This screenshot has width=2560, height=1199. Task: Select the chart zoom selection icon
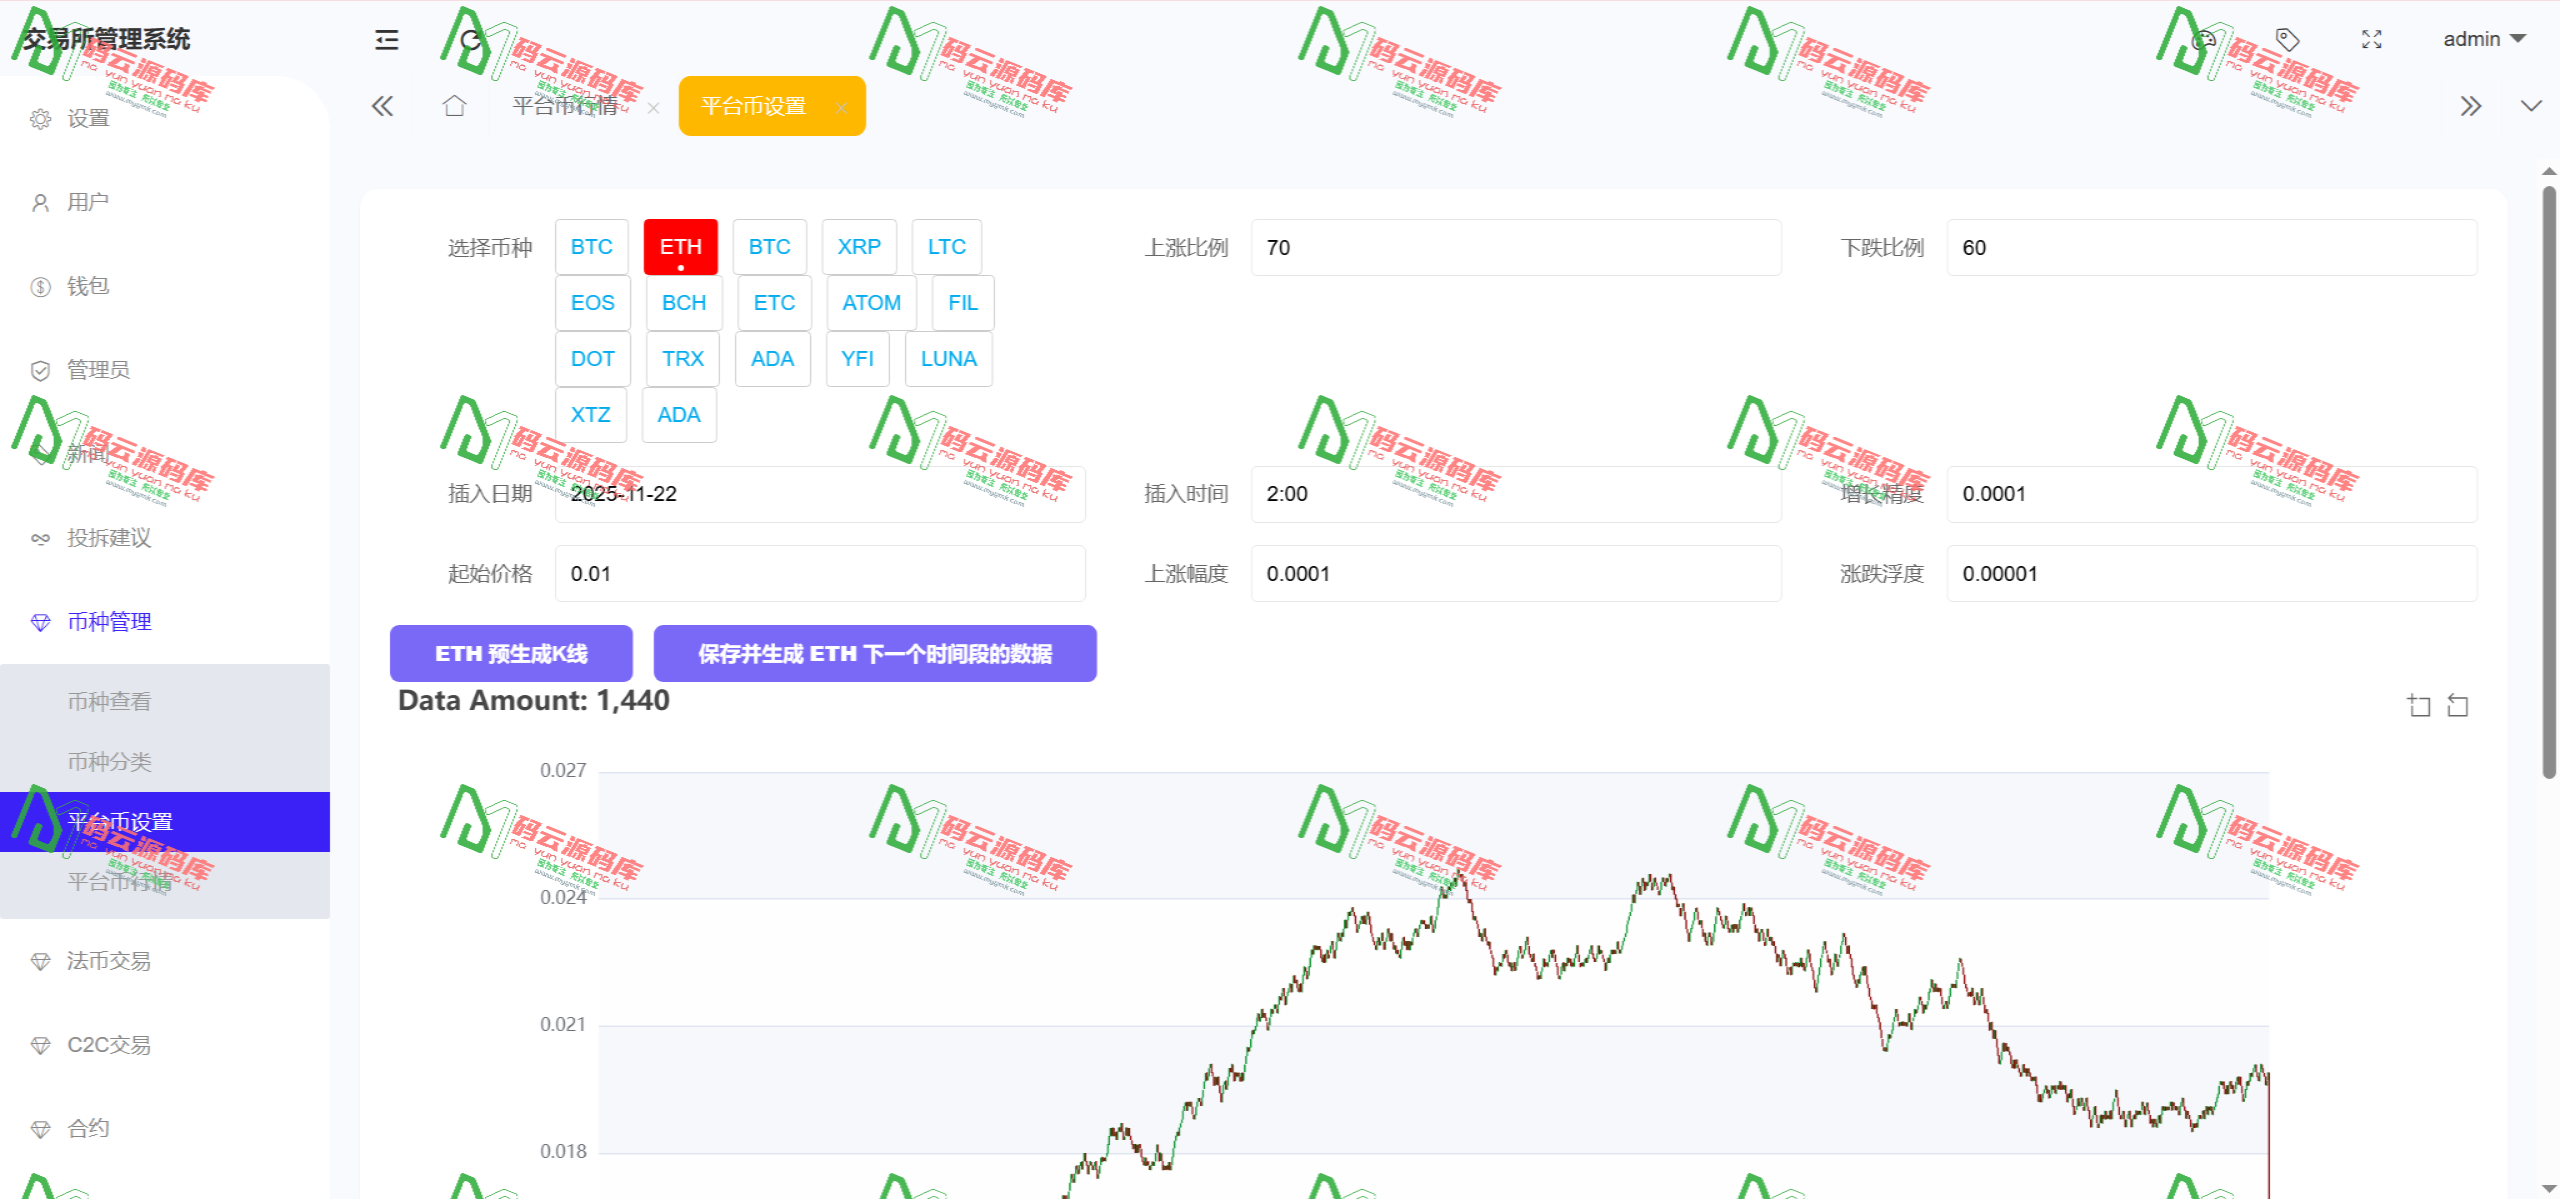2420,705
